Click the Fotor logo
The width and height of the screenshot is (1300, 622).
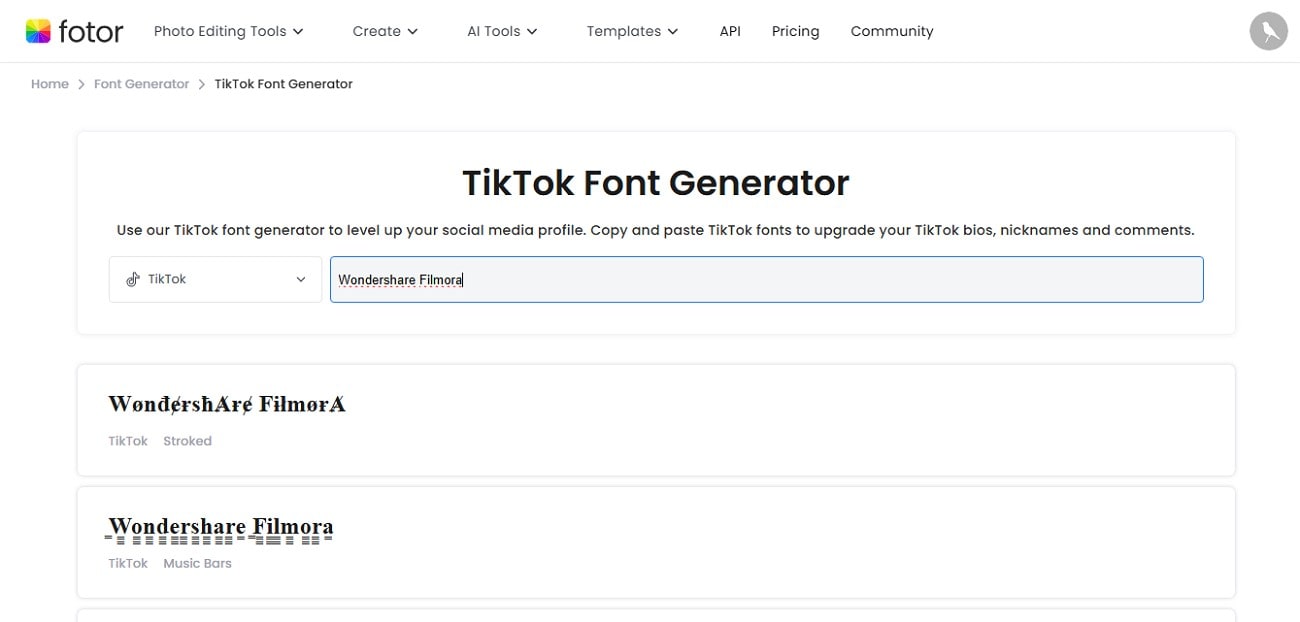(x=74, y=31)
